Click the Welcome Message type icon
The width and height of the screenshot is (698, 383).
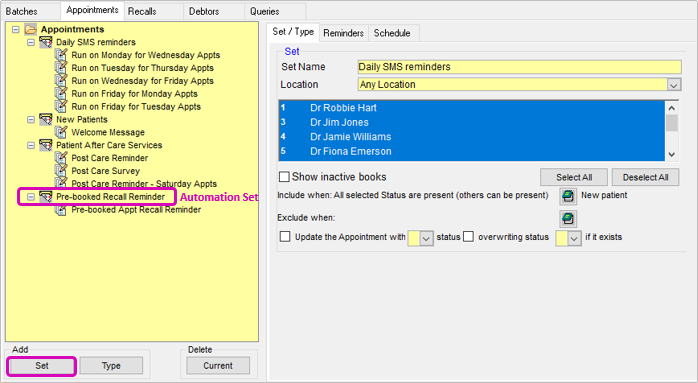[61, 132]
